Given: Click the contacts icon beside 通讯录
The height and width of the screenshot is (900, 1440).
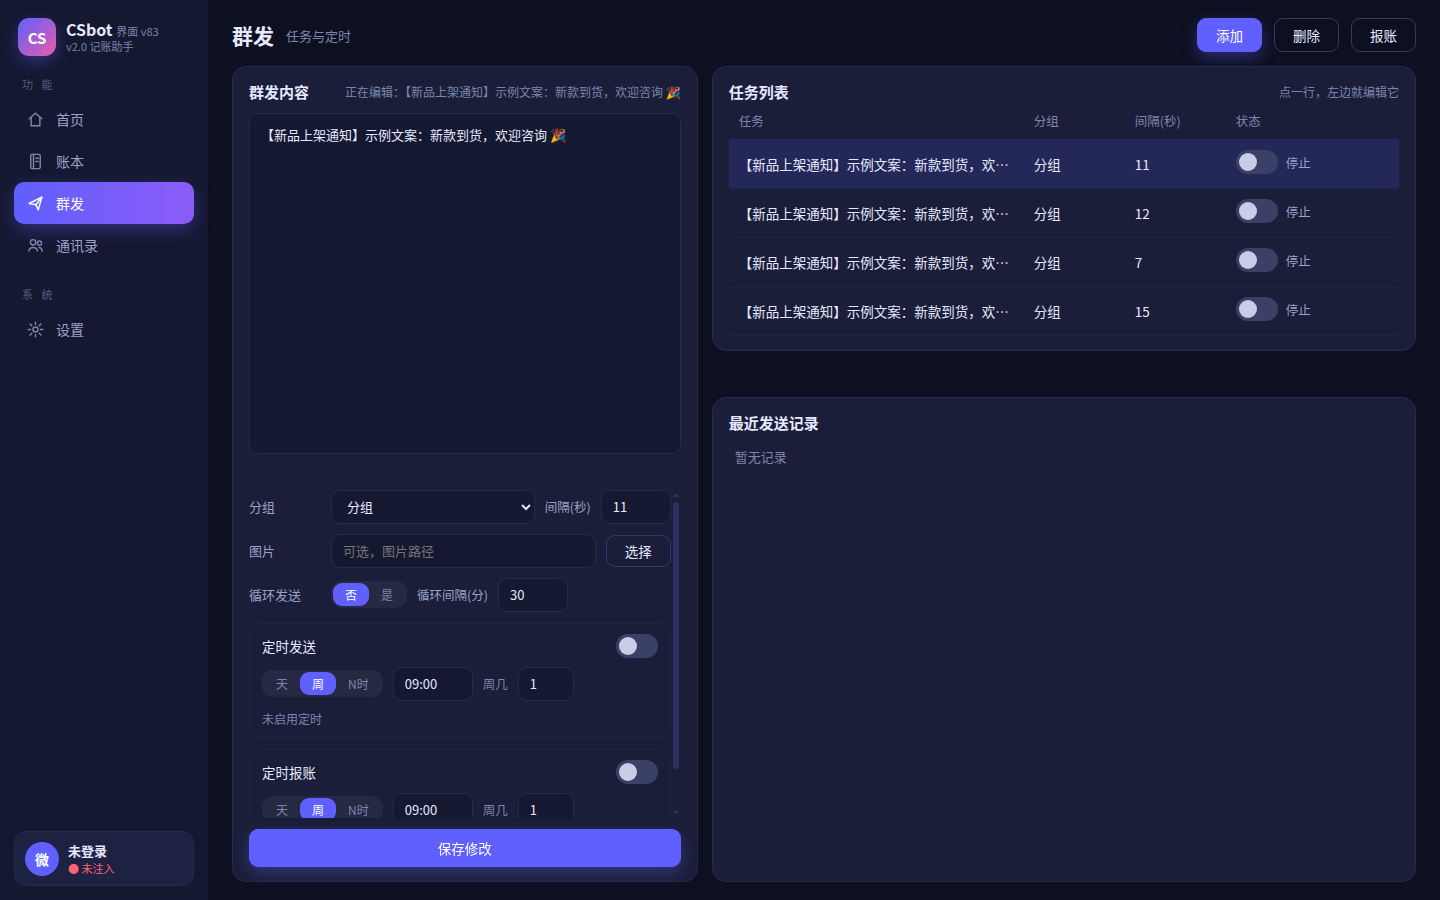Looking at the screenshot, I should [x=36, y=246].
